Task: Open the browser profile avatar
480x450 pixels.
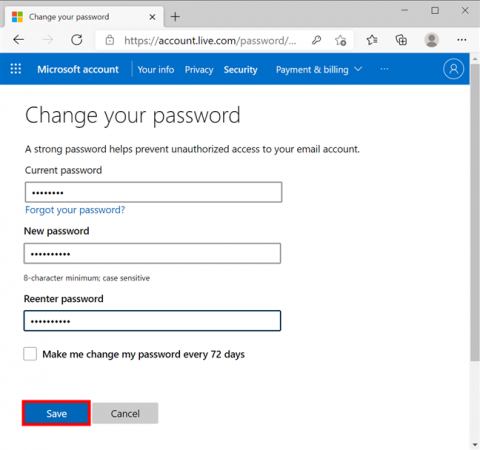Action: tap(432, 40)
